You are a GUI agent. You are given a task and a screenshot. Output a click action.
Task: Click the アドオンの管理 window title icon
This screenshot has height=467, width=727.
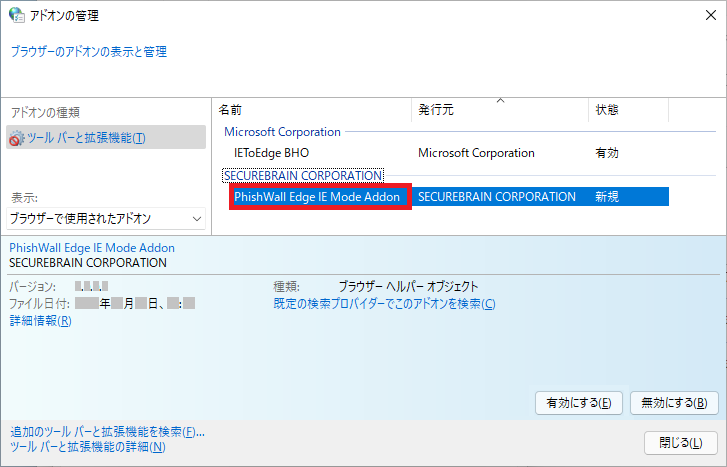click(x=17, y=15)
